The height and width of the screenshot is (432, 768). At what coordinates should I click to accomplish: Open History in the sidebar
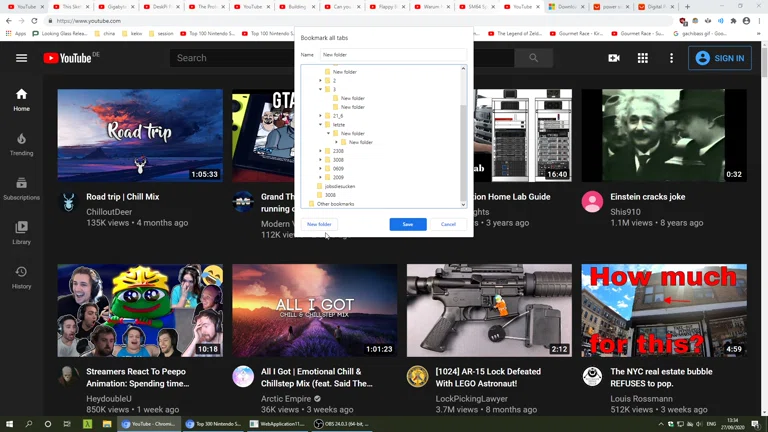21,276
